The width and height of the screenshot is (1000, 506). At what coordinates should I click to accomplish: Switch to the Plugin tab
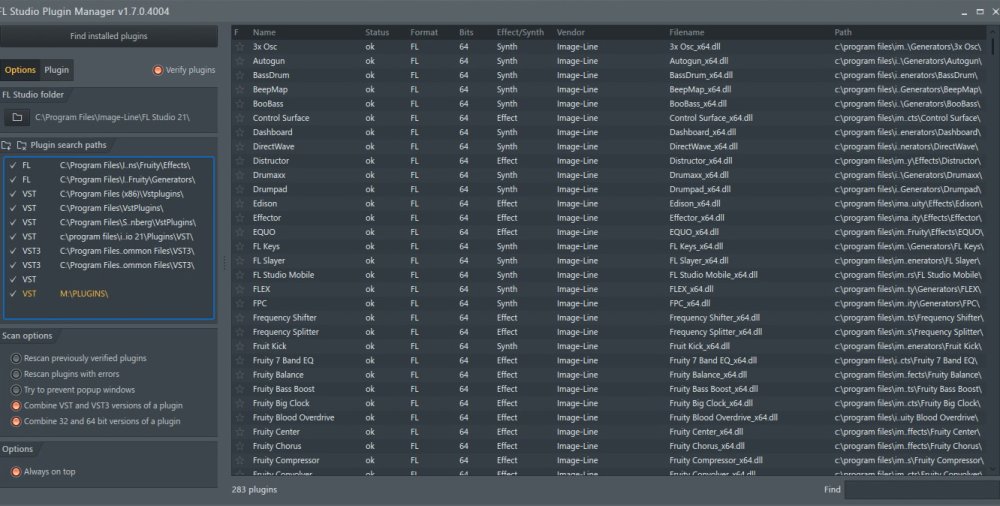(x=57, y=70)
